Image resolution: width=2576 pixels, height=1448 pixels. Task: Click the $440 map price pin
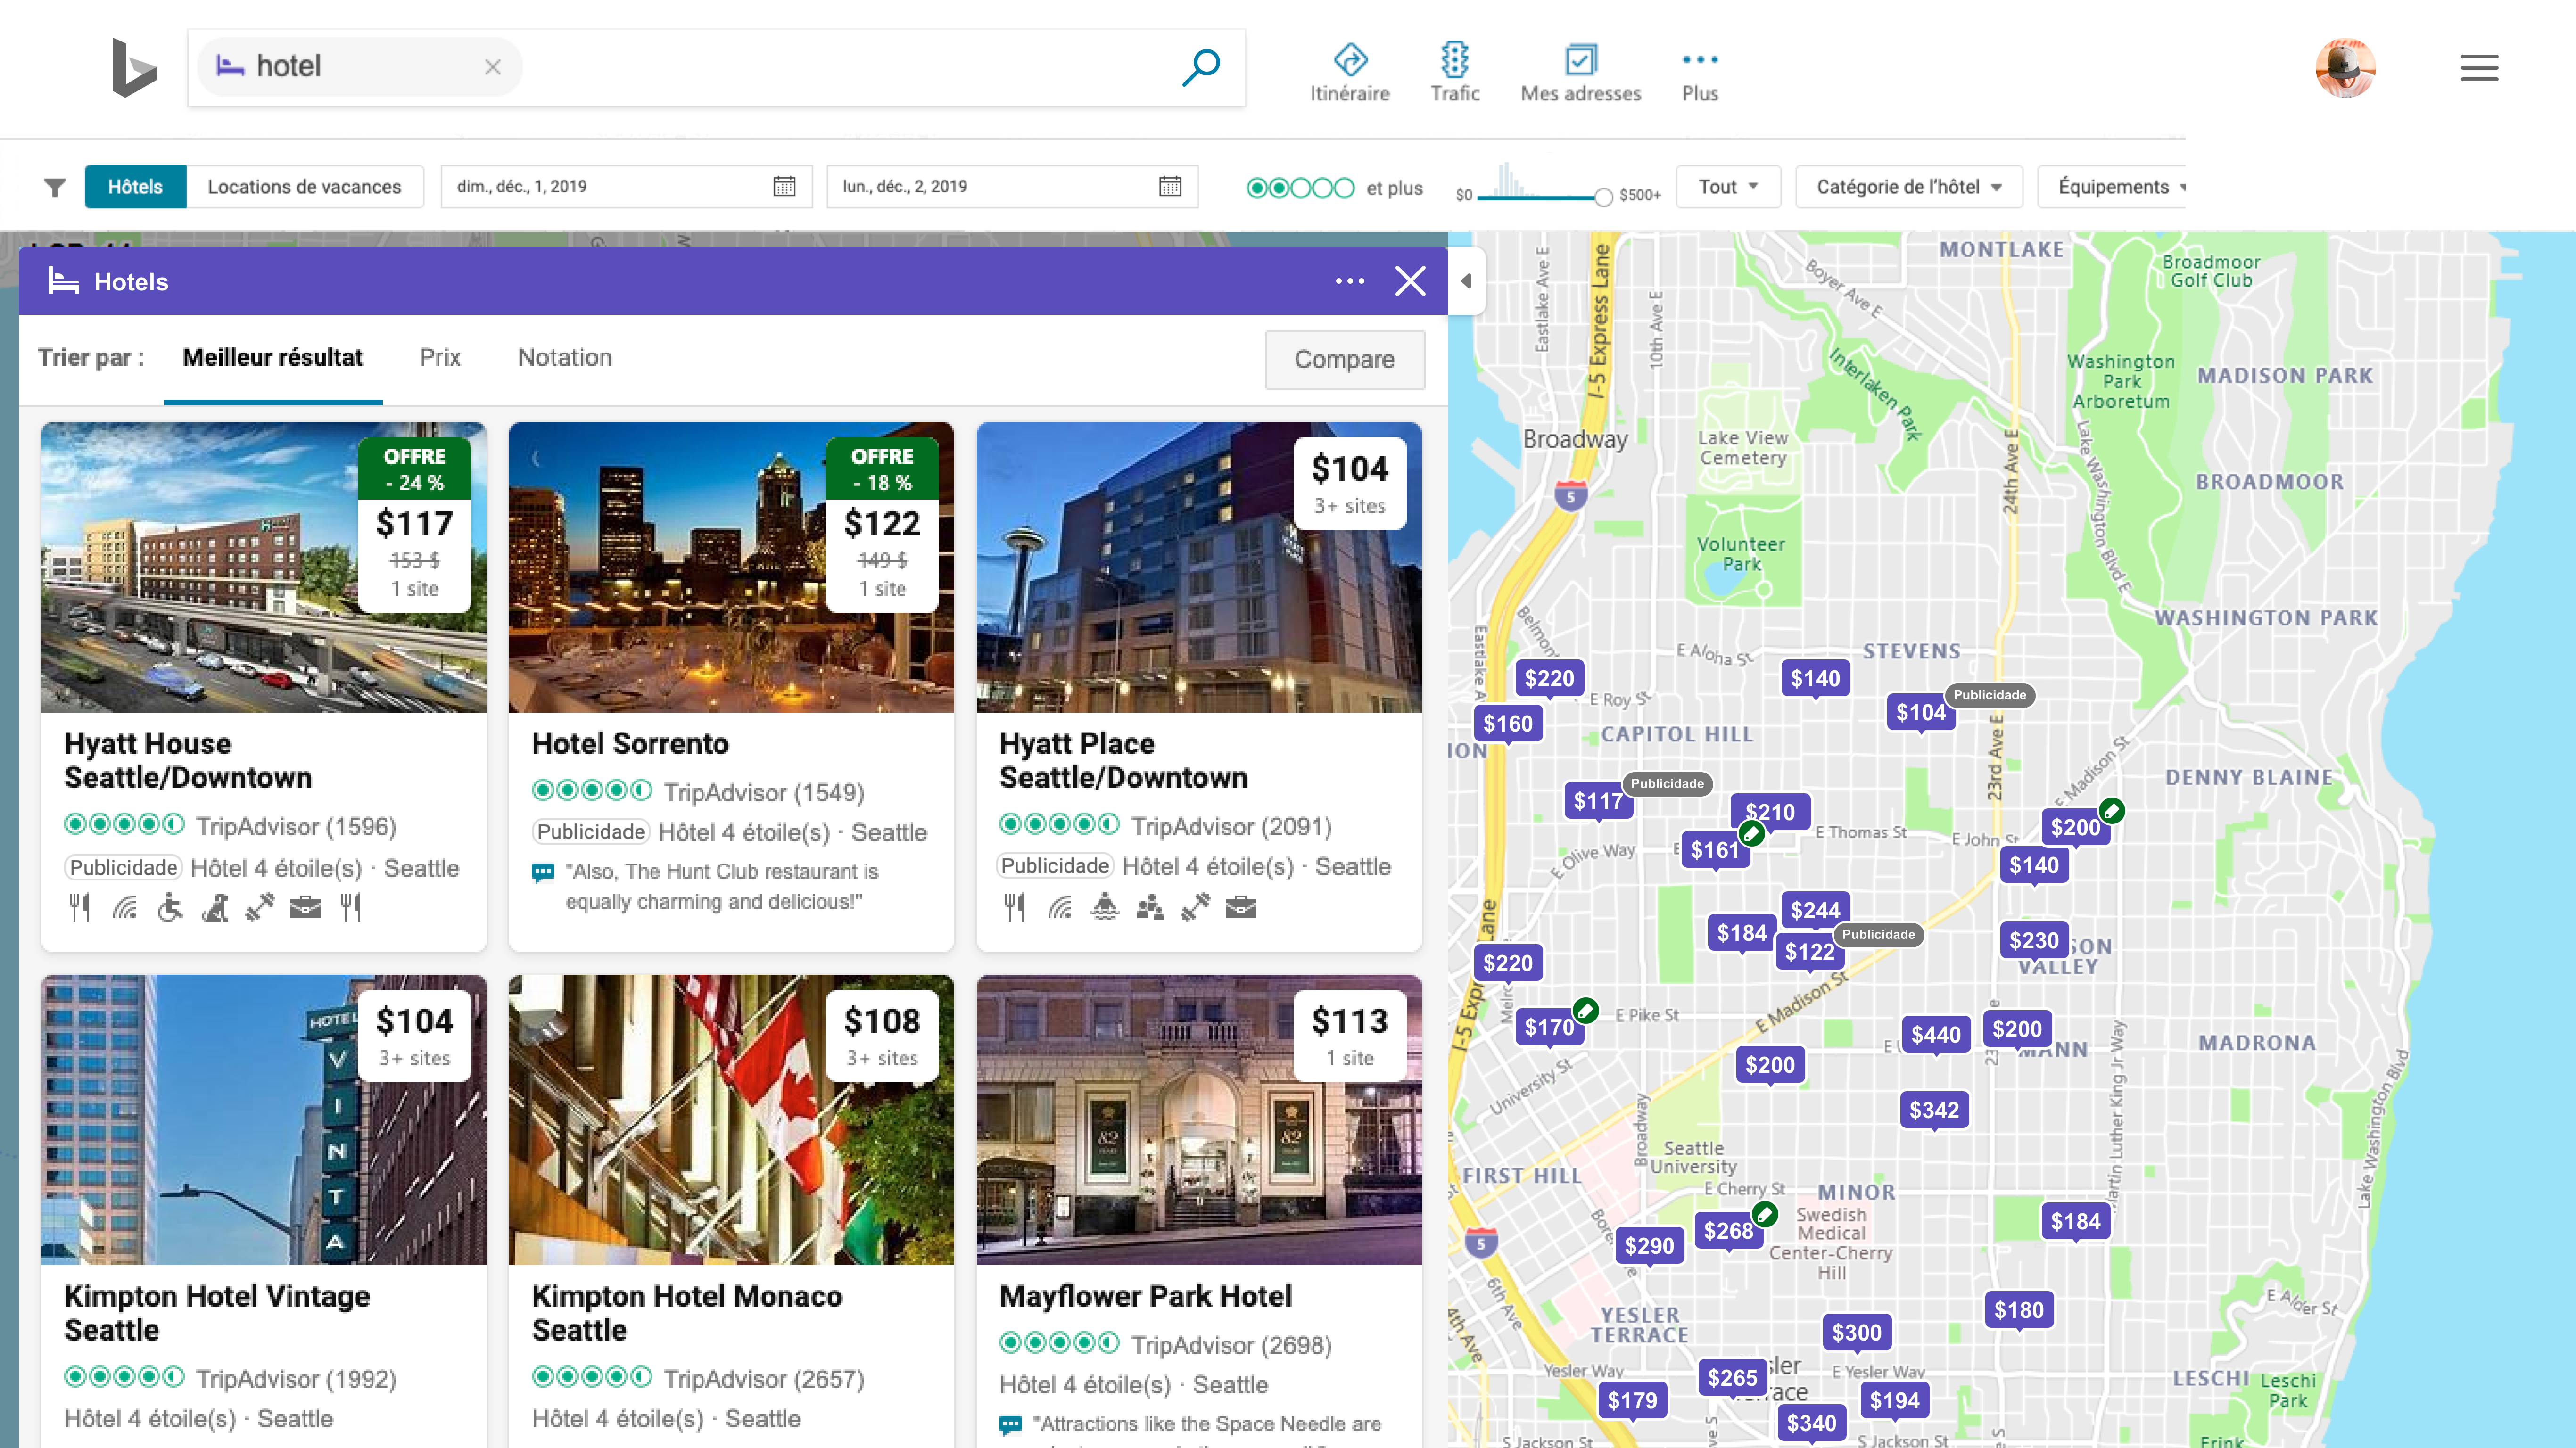coord(1935,1035)
